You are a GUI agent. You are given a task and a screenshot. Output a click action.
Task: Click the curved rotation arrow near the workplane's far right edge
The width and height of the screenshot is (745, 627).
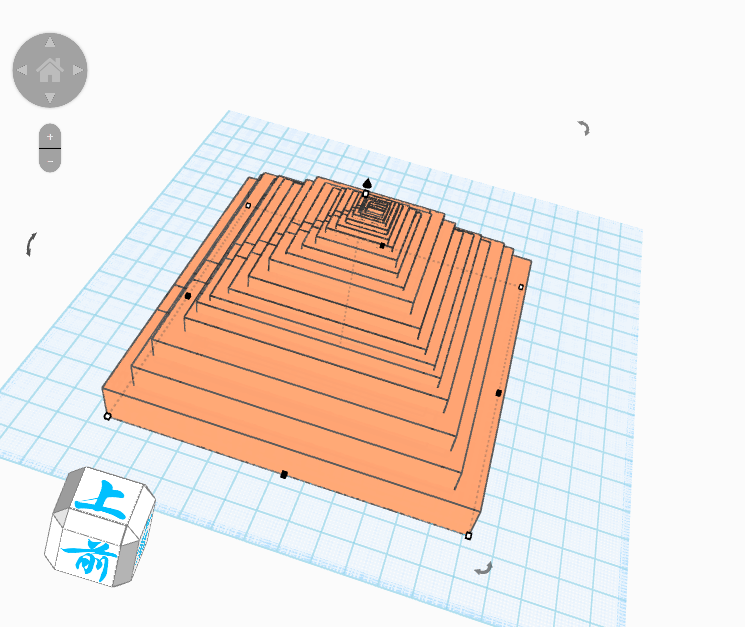click(x=583, y=128)
